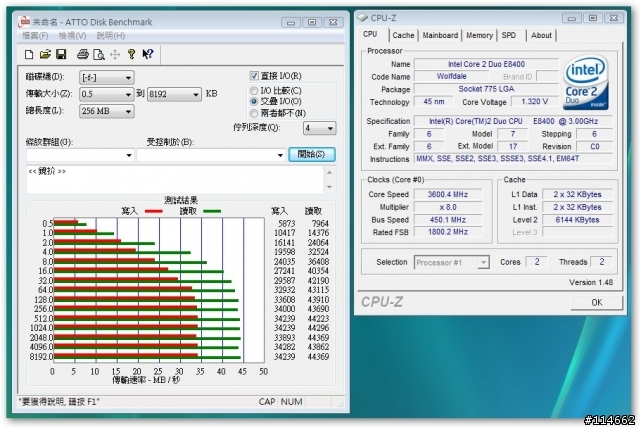Click the 開始(S) start button
Image resolution: width=640 pixels, height=428 pixels.
[x=312, y=154]
